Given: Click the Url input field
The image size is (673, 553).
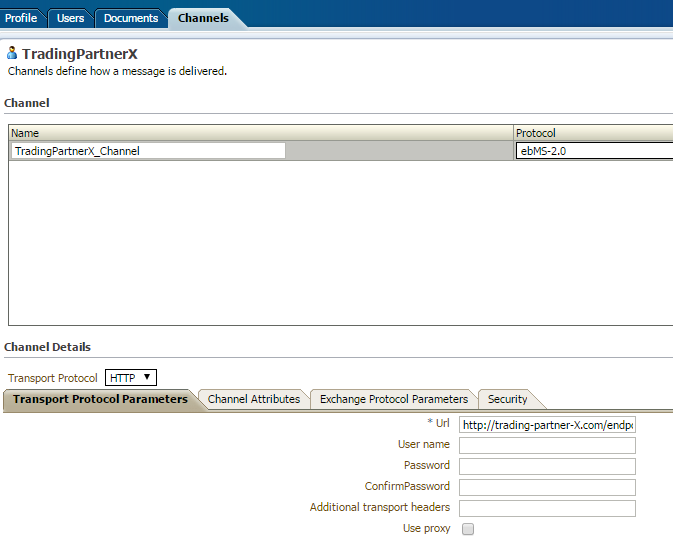Looking at the screenshot, I should click(x=547, y=425).
